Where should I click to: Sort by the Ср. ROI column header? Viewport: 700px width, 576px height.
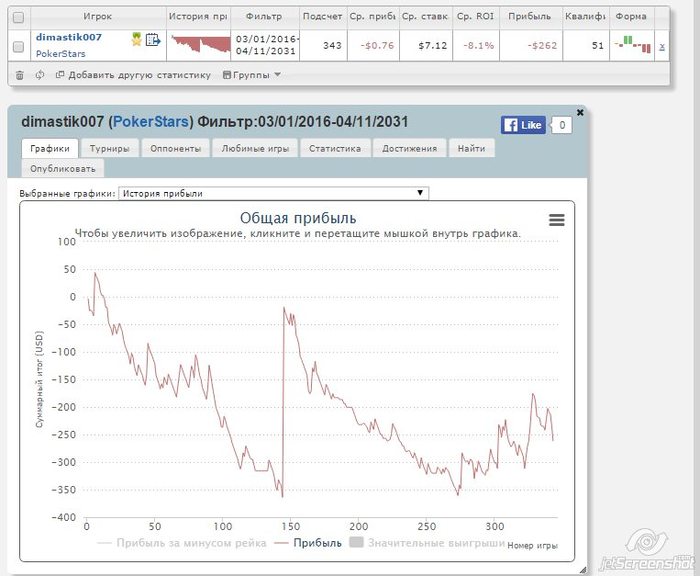point(475,17)
